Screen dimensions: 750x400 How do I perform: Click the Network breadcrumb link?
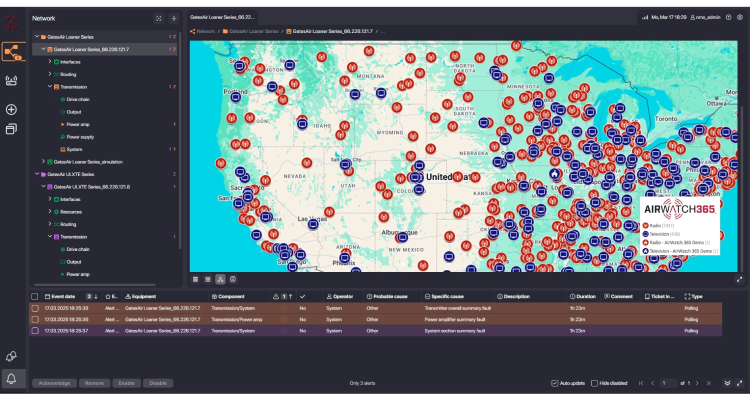tap(205, 32)
